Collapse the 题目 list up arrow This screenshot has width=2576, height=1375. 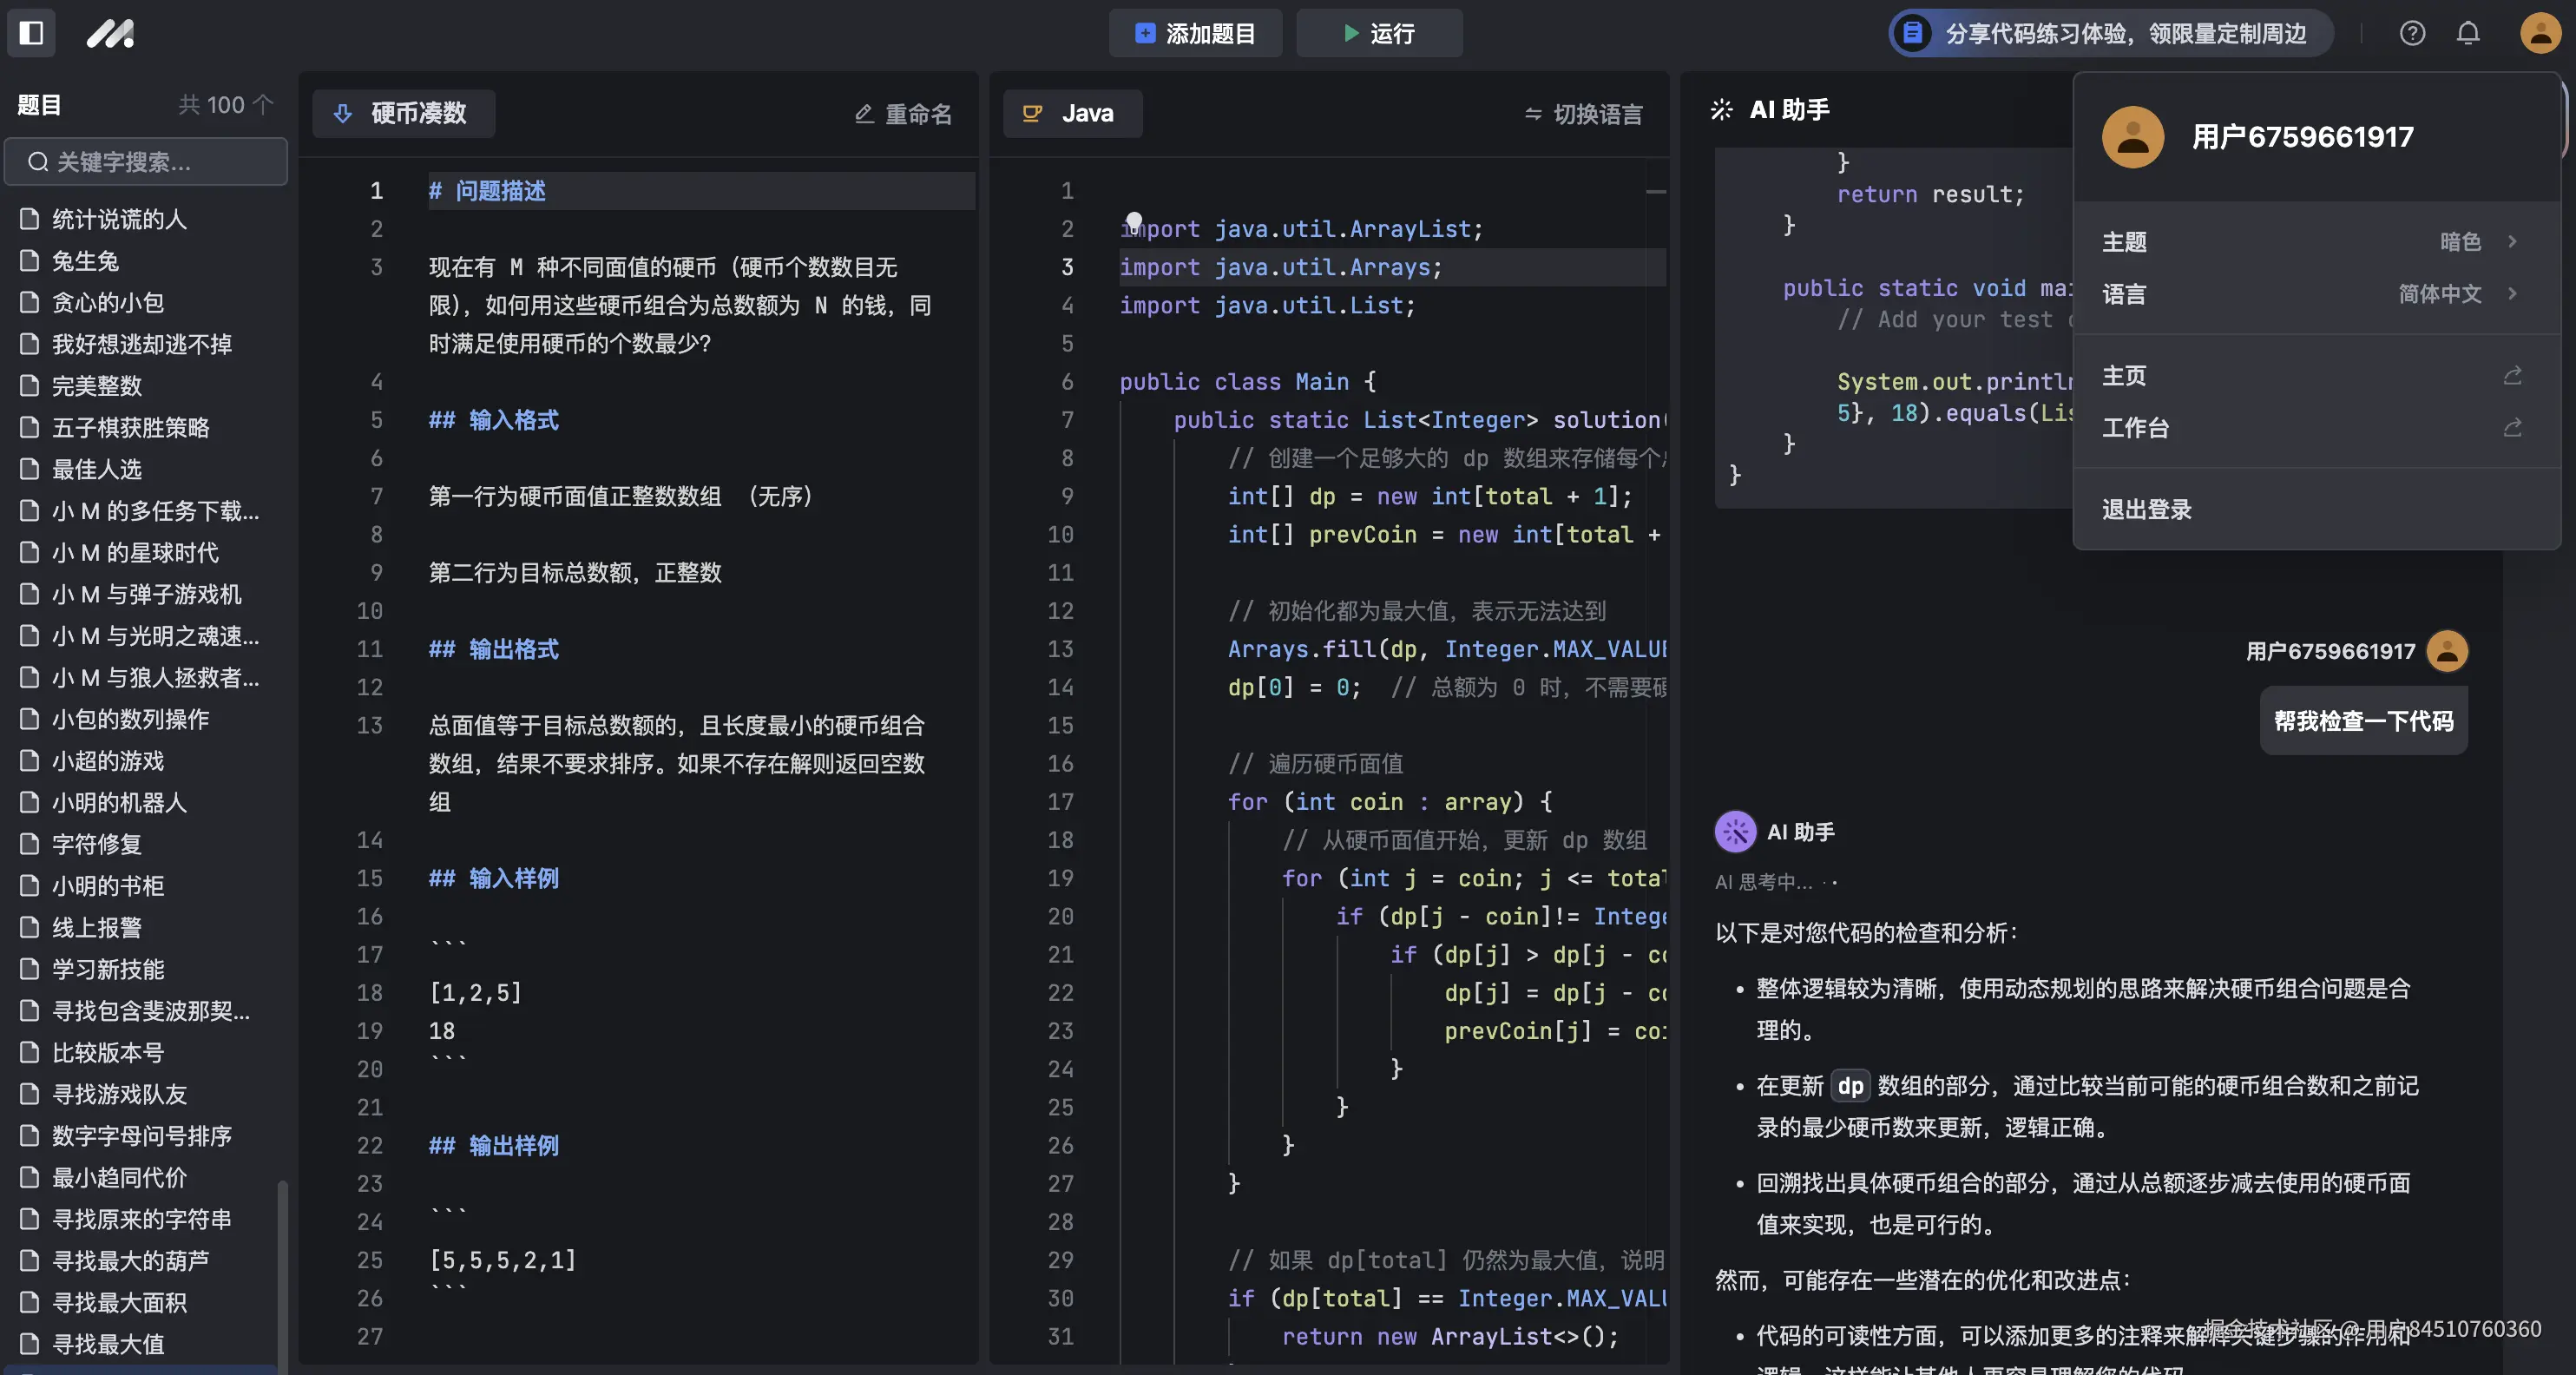pyautogui.click(x=263, y=105)
